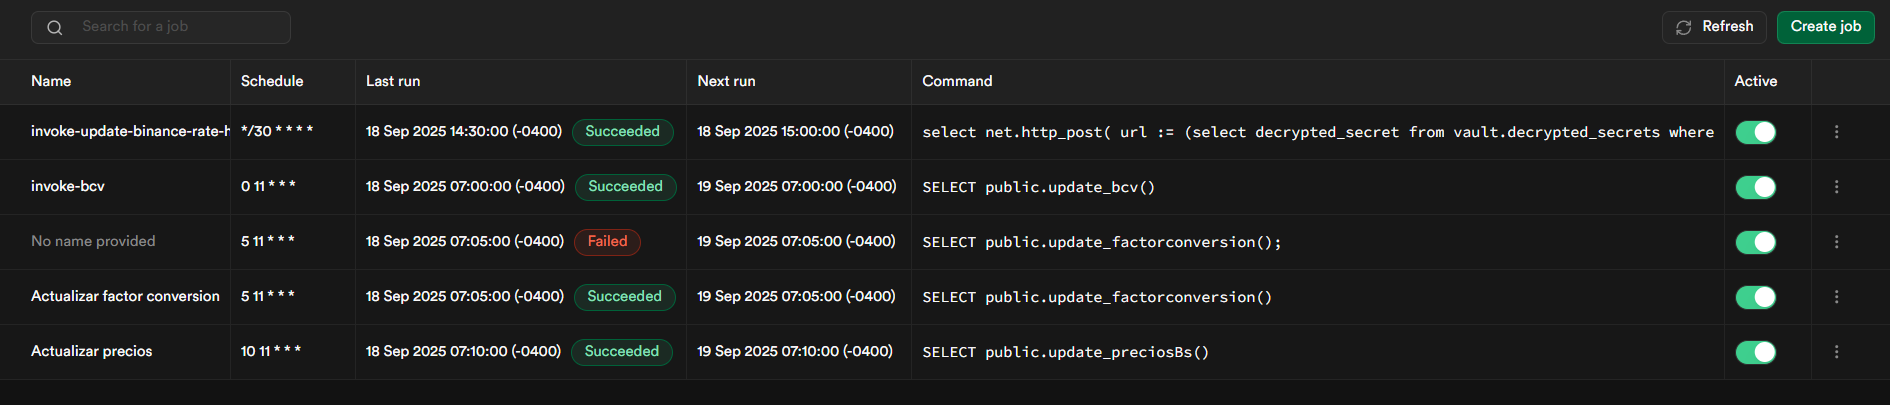
Task: Open actions menu for invoke-update-binance-rate job
Action: pyautogui.click(x=1836, y=132)
